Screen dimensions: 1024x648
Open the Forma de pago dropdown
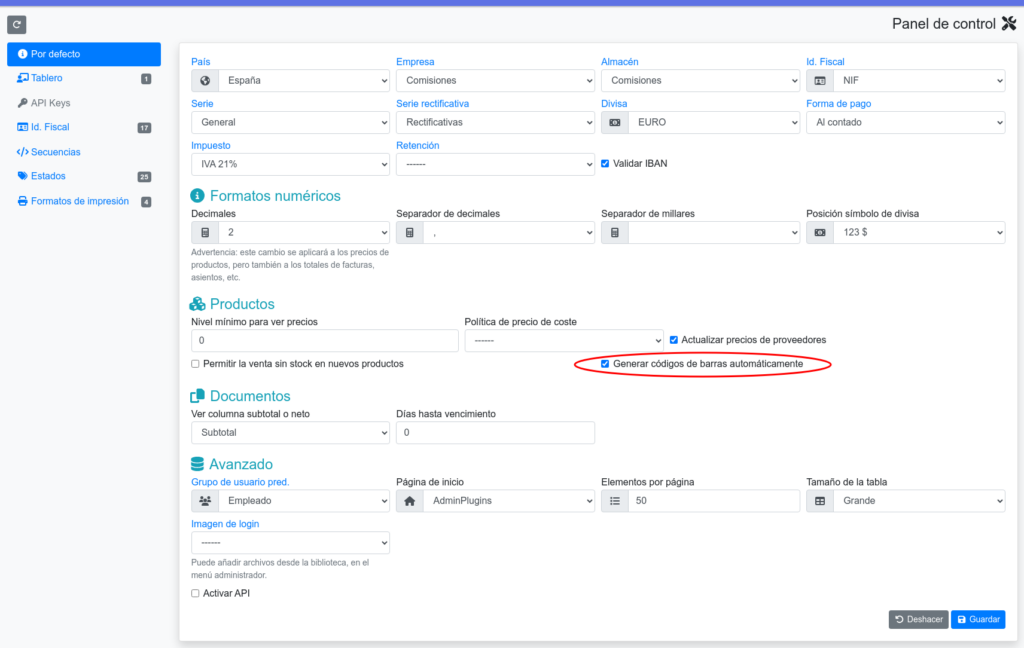(x=904, y=122)
